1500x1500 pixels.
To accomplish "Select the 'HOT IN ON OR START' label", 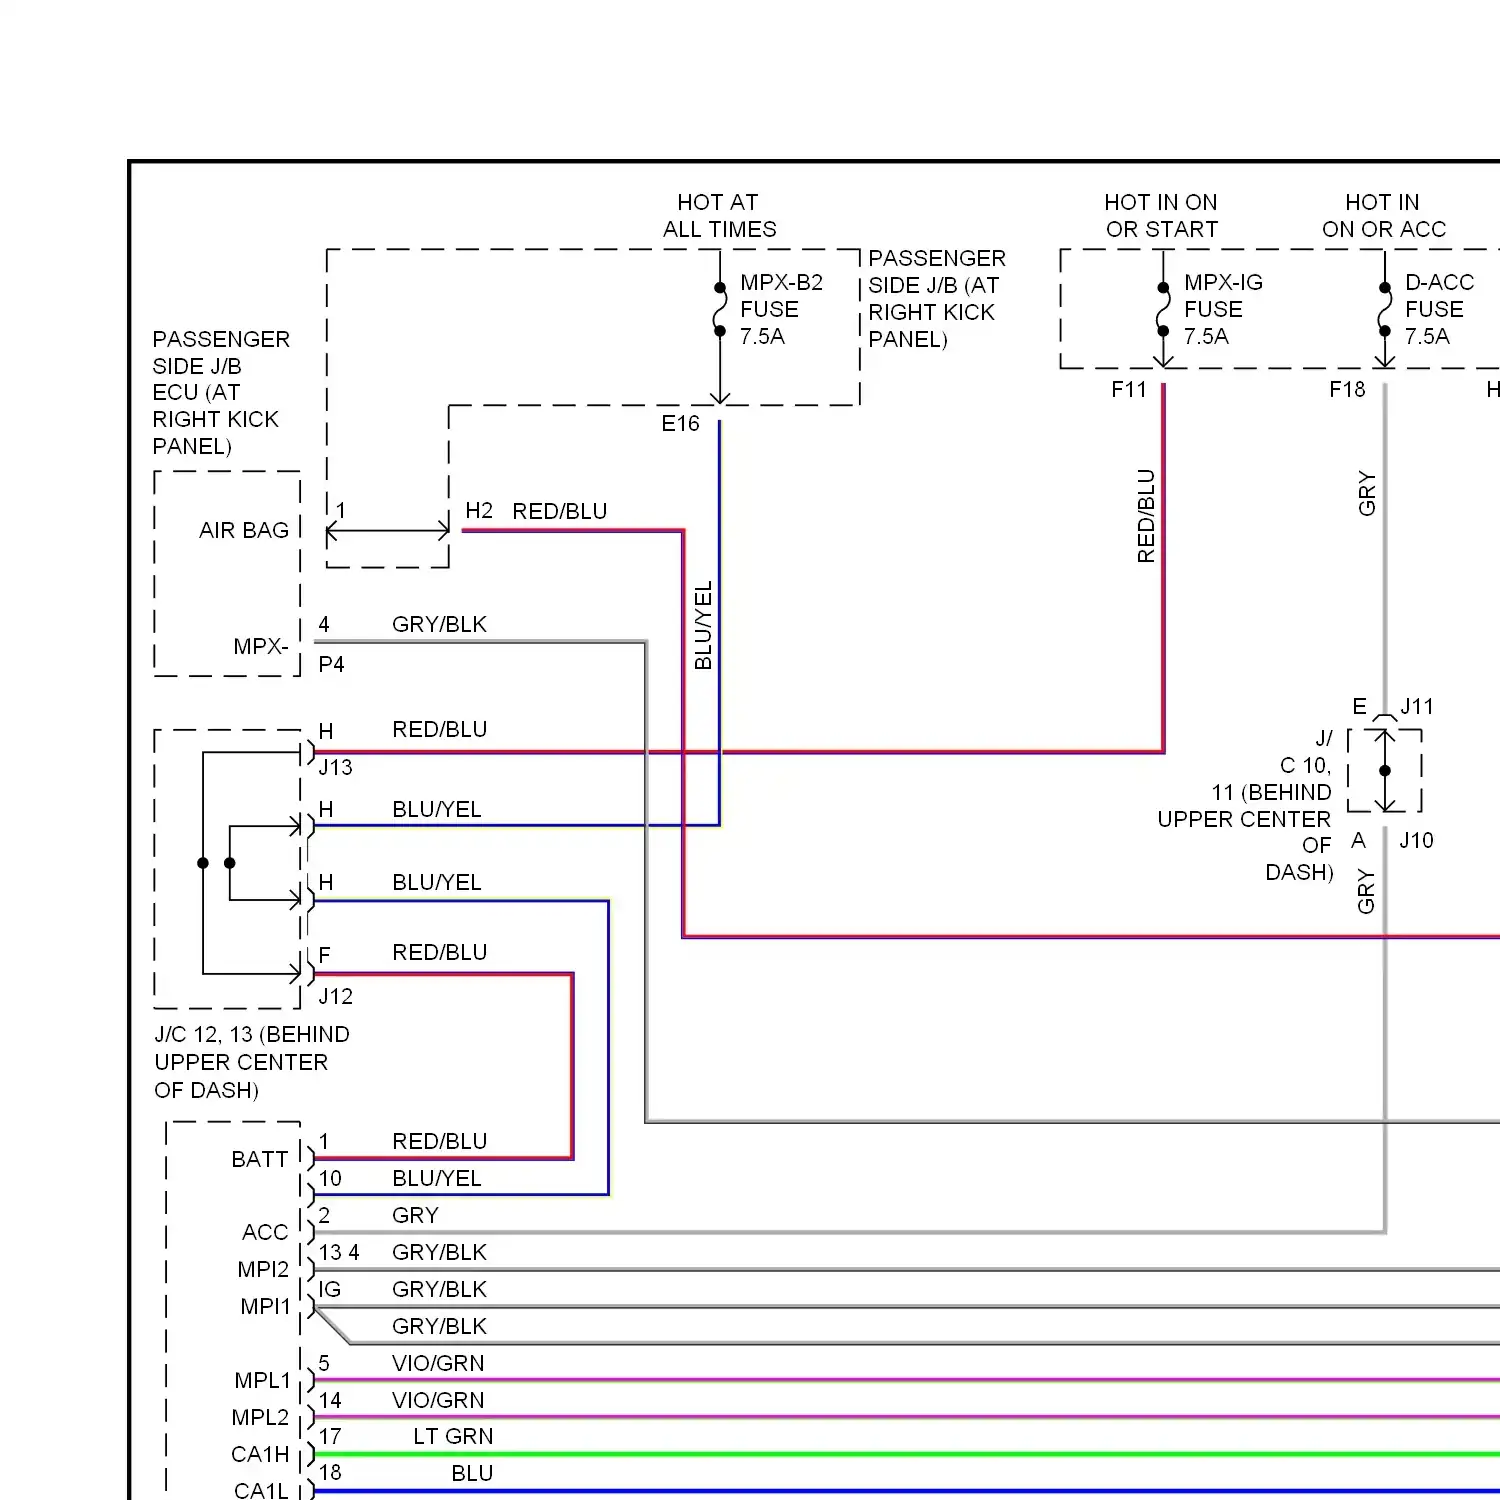I will [x=1161, y=216].
